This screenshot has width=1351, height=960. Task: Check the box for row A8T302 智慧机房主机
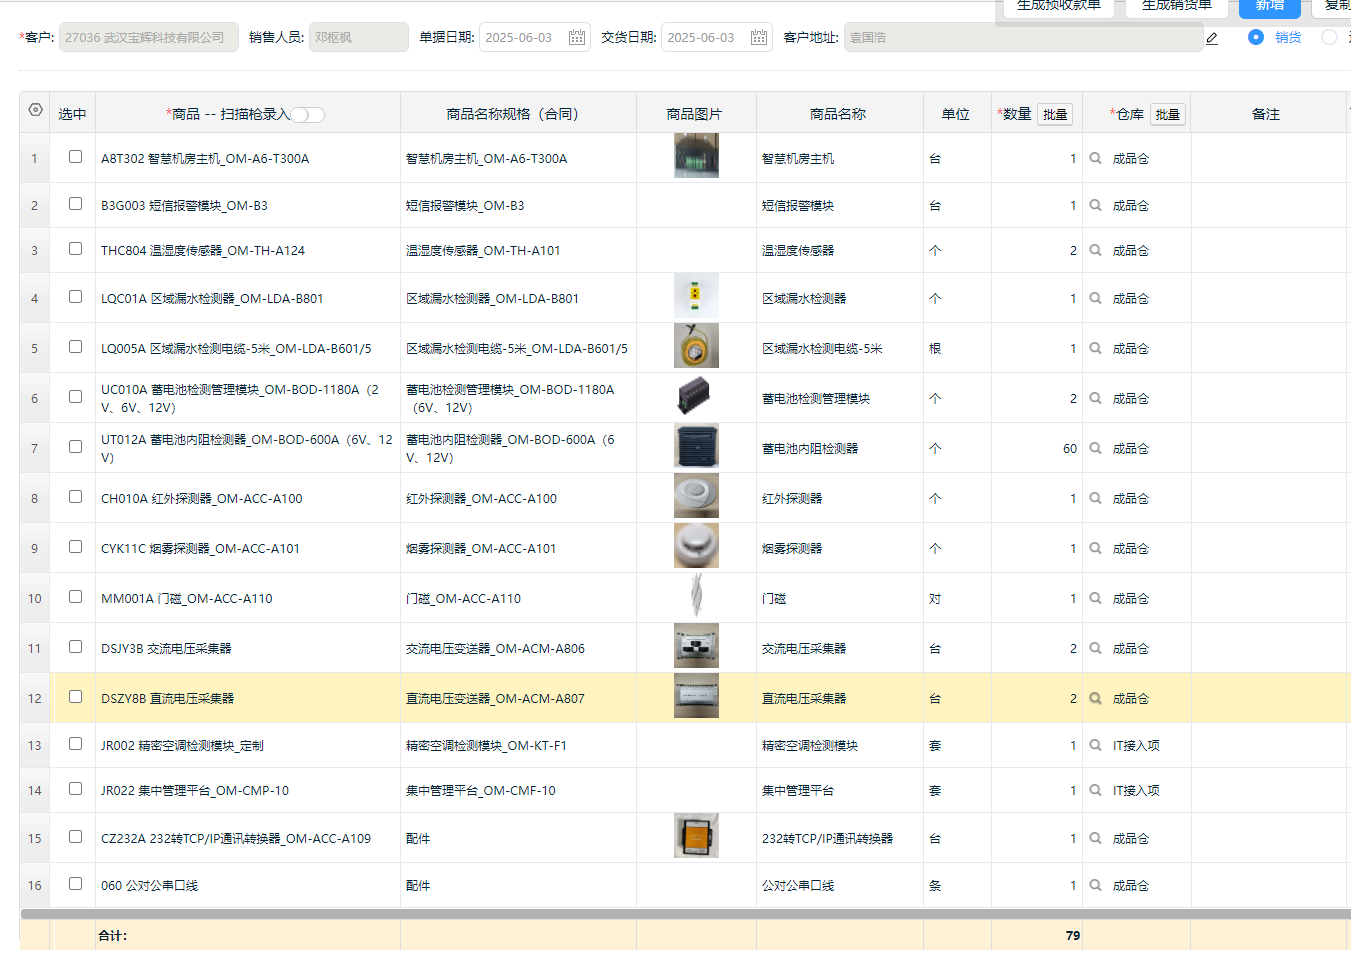75,157
